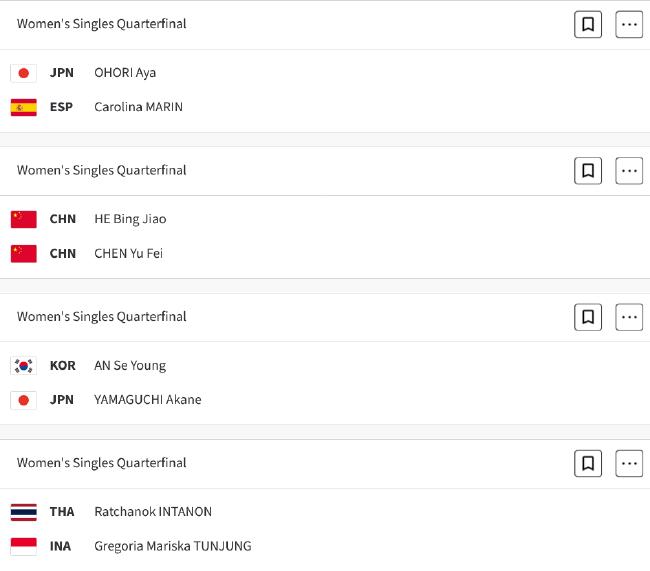Bookmark the INTANON vs TUNJUNG quarterfinal
650x571 pixels.
588,463
